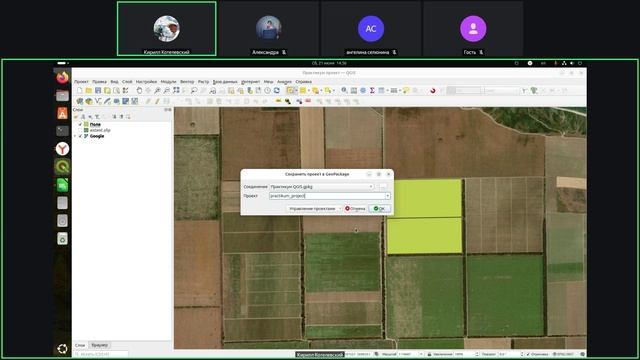Click the browse button beside the connection combo
Image resolution: width=640 pixels, height=360 pixels.
382,187
